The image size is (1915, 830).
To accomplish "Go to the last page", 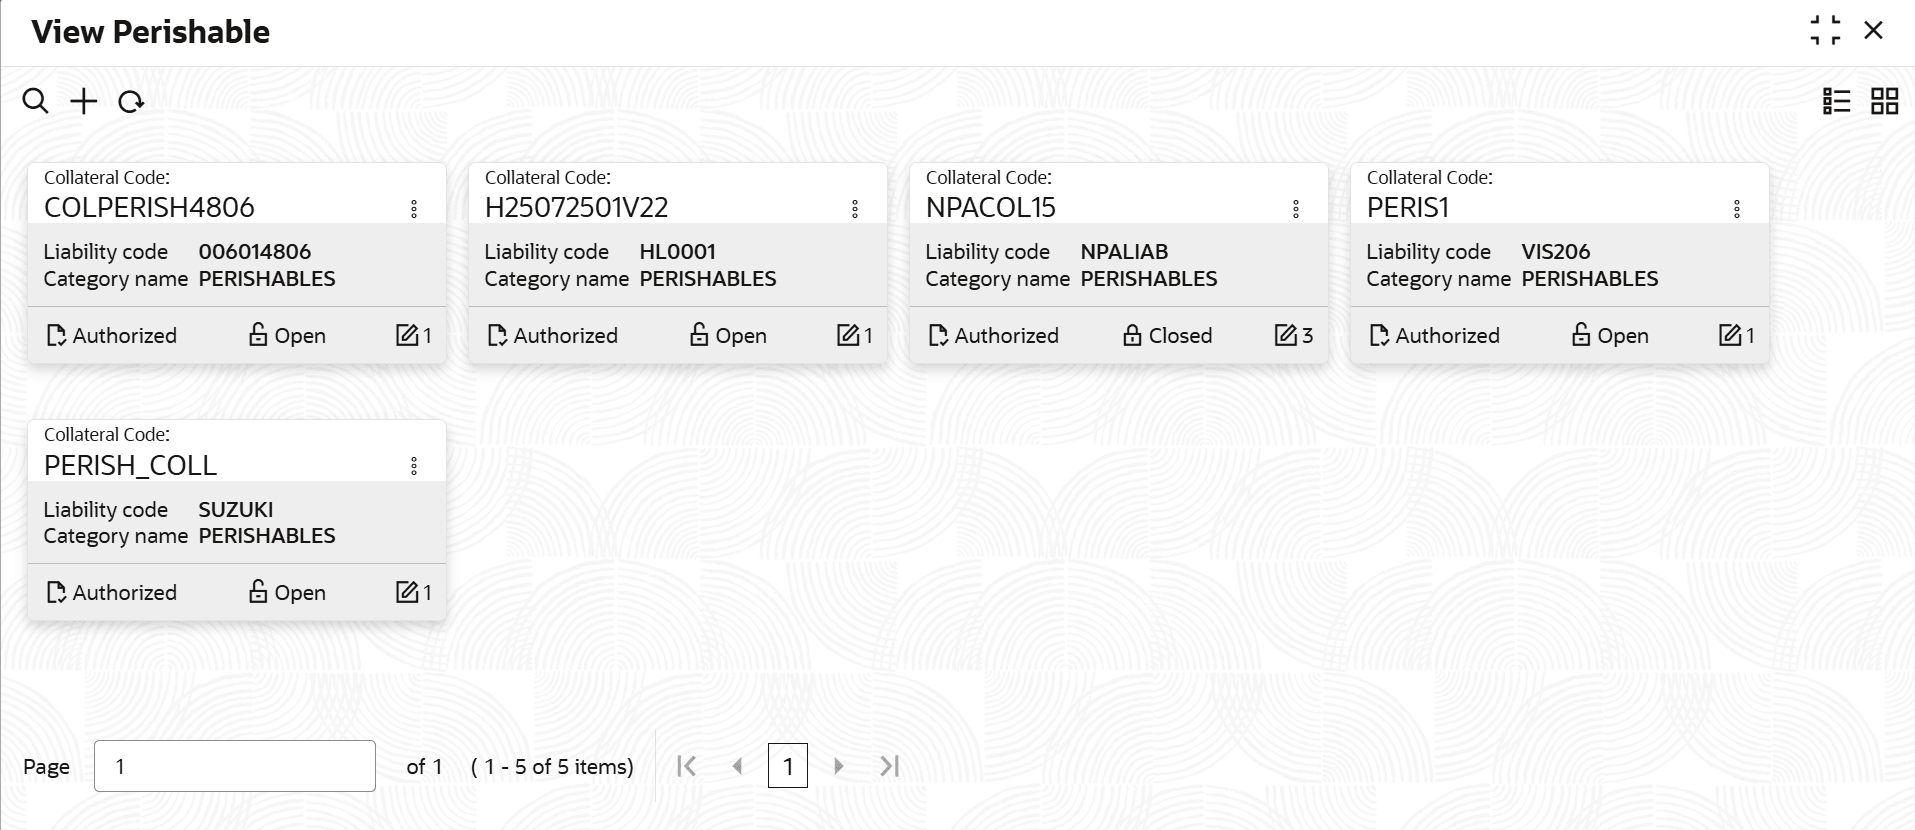I will pyautogui.click(x=889, y=765).
